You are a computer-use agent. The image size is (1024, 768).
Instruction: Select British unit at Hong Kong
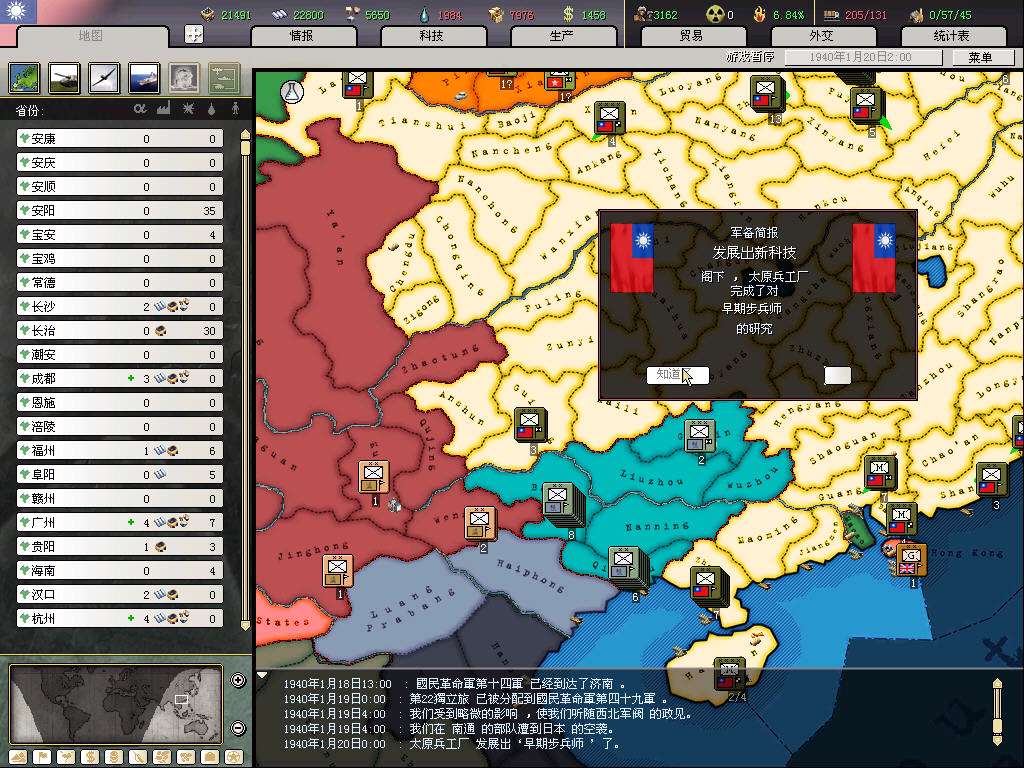[910, 560]
